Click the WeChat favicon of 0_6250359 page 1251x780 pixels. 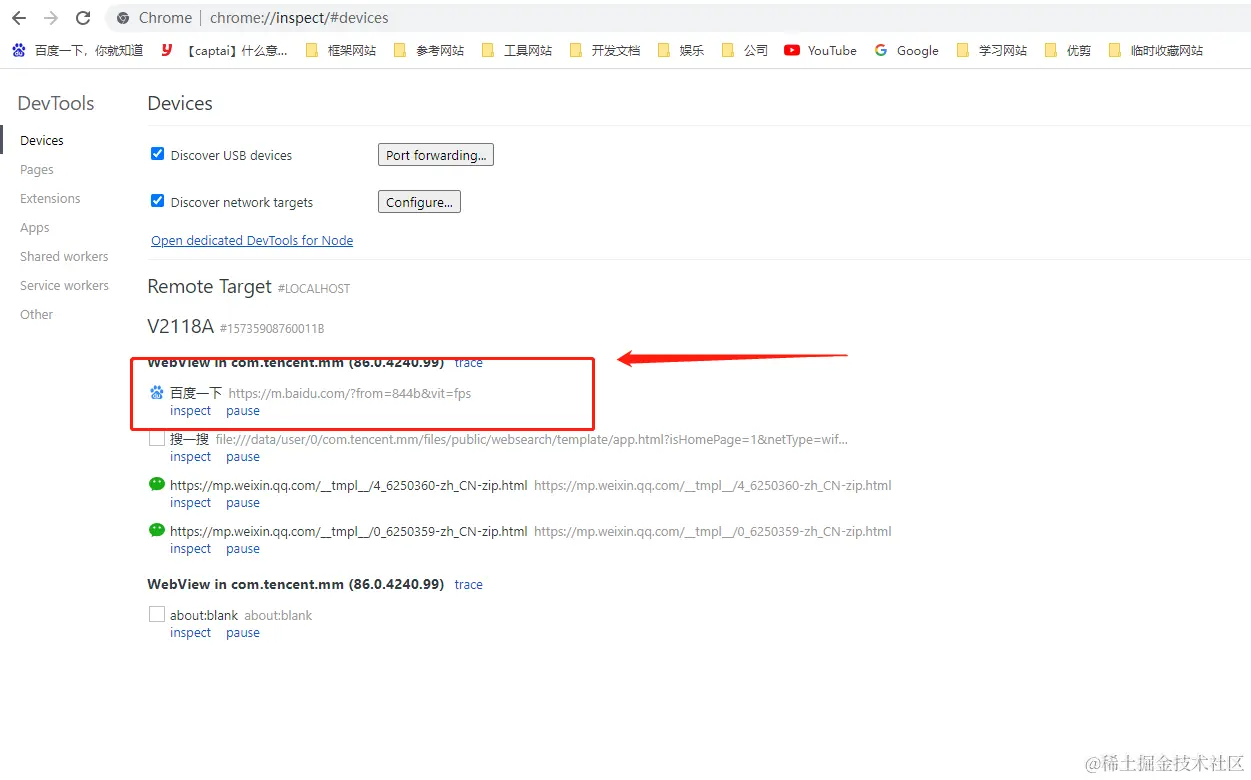(x=157, y=531)
